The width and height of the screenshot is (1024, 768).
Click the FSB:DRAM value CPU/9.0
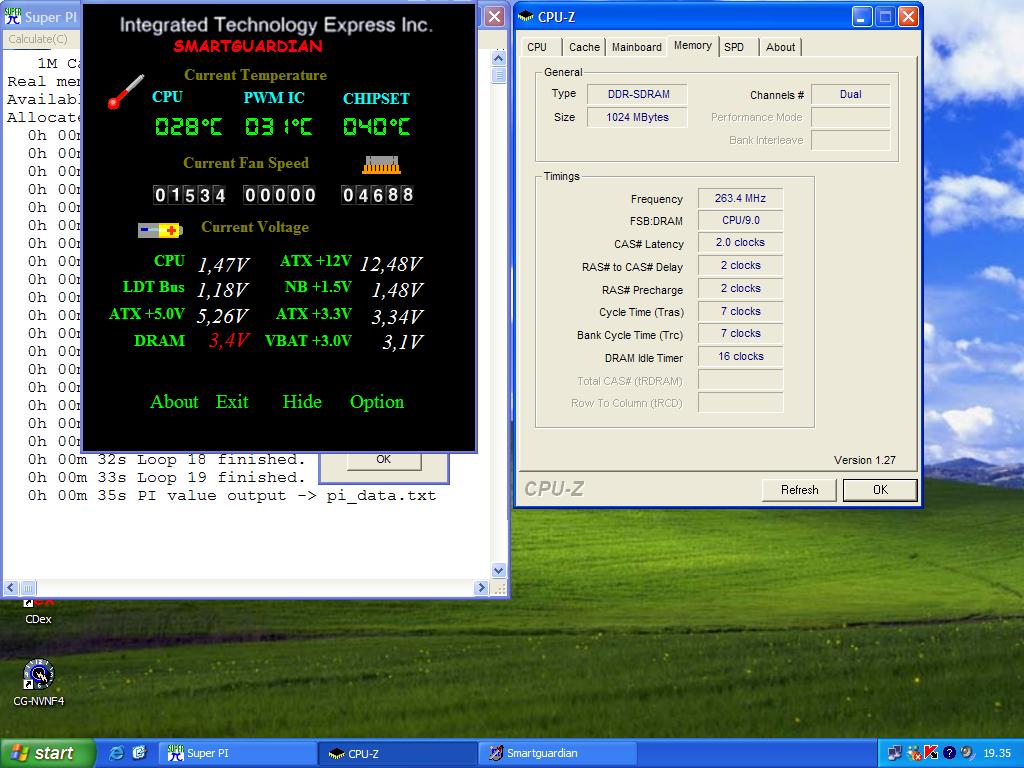point(740,220)
